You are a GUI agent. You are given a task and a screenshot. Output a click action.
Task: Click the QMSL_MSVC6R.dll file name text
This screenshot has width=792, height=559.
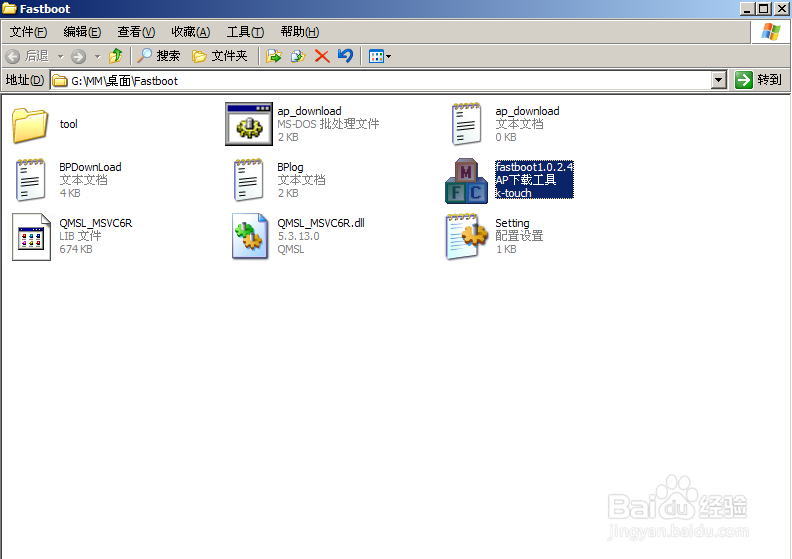click(x=321, y=223)
